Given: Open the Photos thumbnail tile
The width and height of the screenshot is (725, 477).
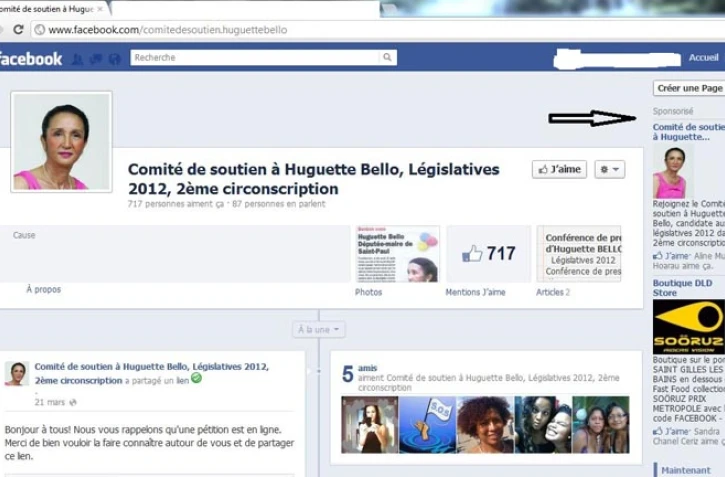Looking at the screenshot, I should tap(397, 254).
